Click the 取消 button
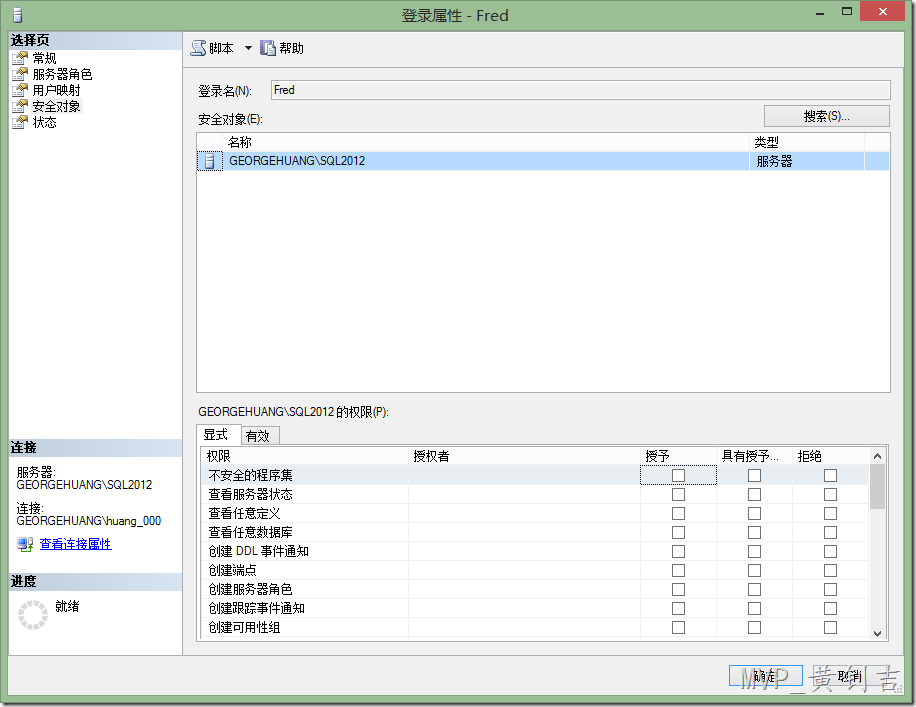Viewport: 916px width, 707px height. click(x=850, y=676)
